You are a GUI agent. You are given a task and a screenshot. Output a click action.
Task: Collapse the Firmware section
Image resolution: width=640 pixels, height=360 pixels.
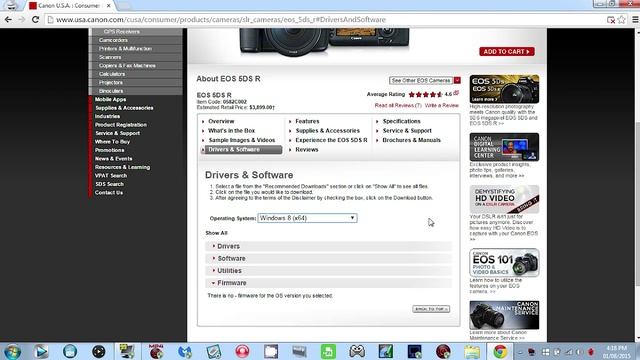[329, 283]
